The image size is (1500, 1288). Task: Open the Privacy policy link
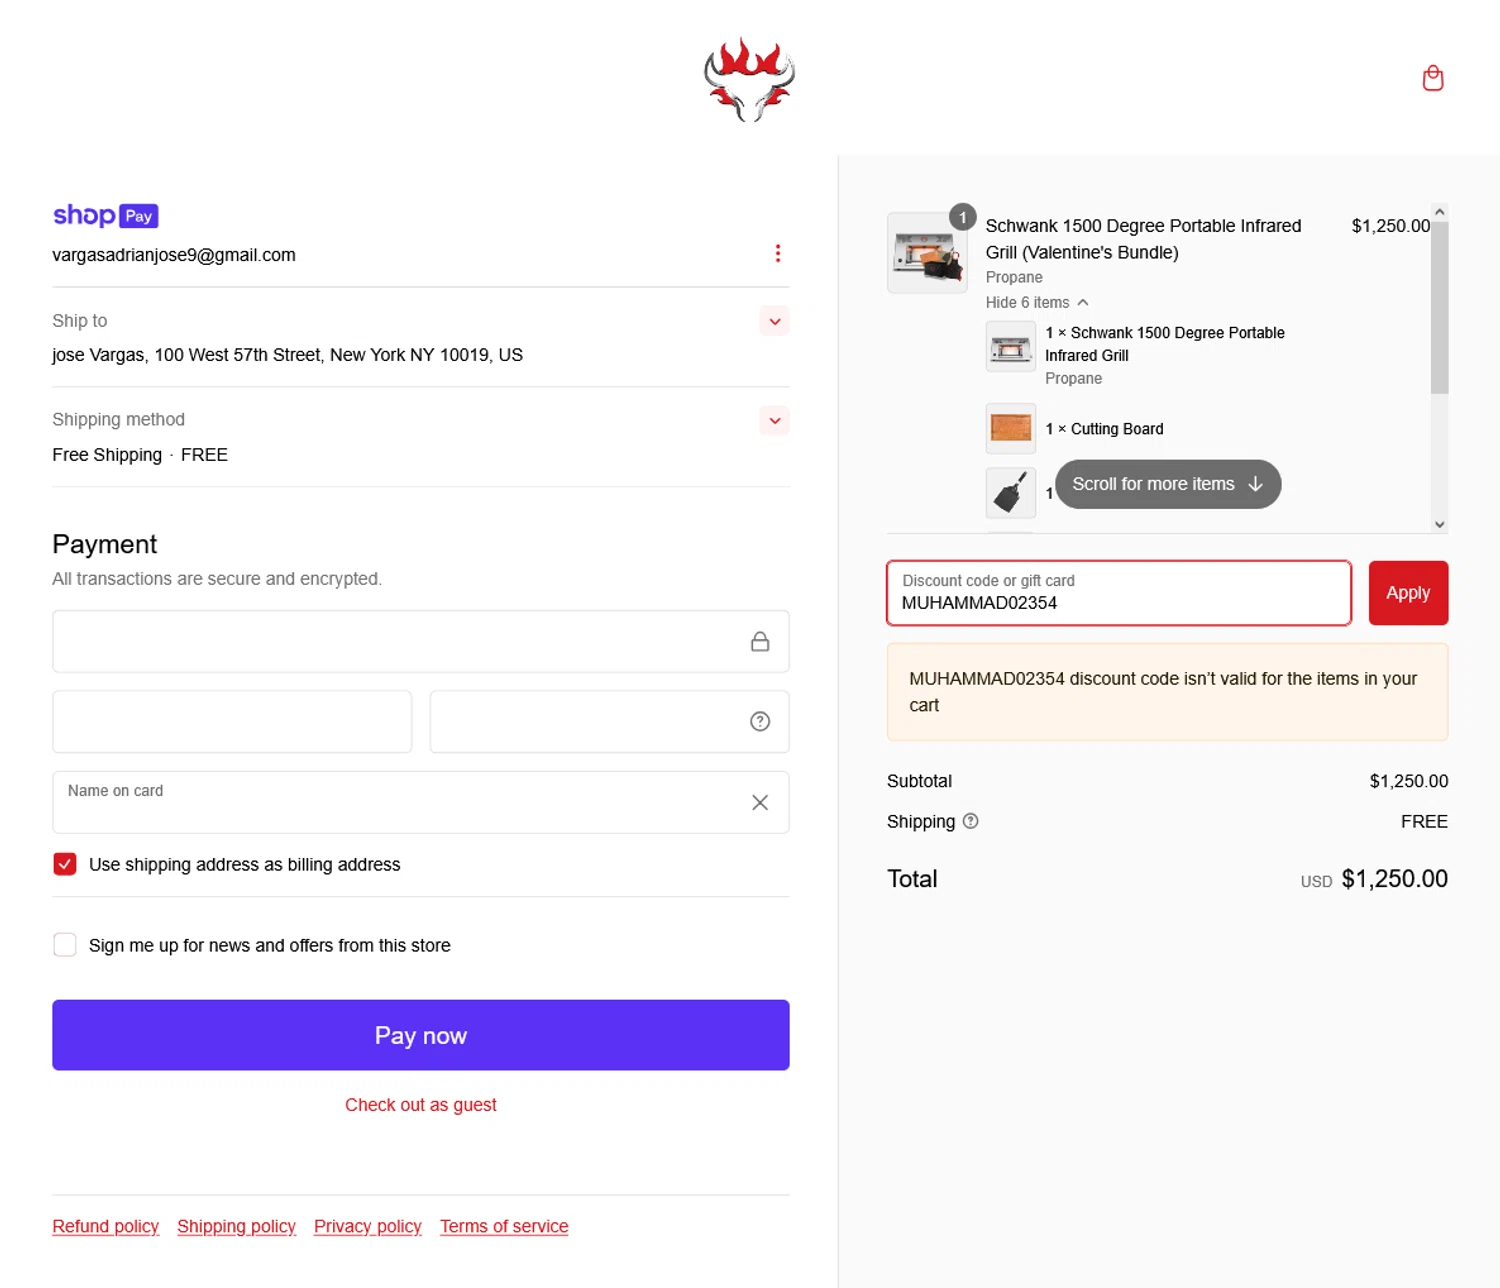tap(367, 1226)
